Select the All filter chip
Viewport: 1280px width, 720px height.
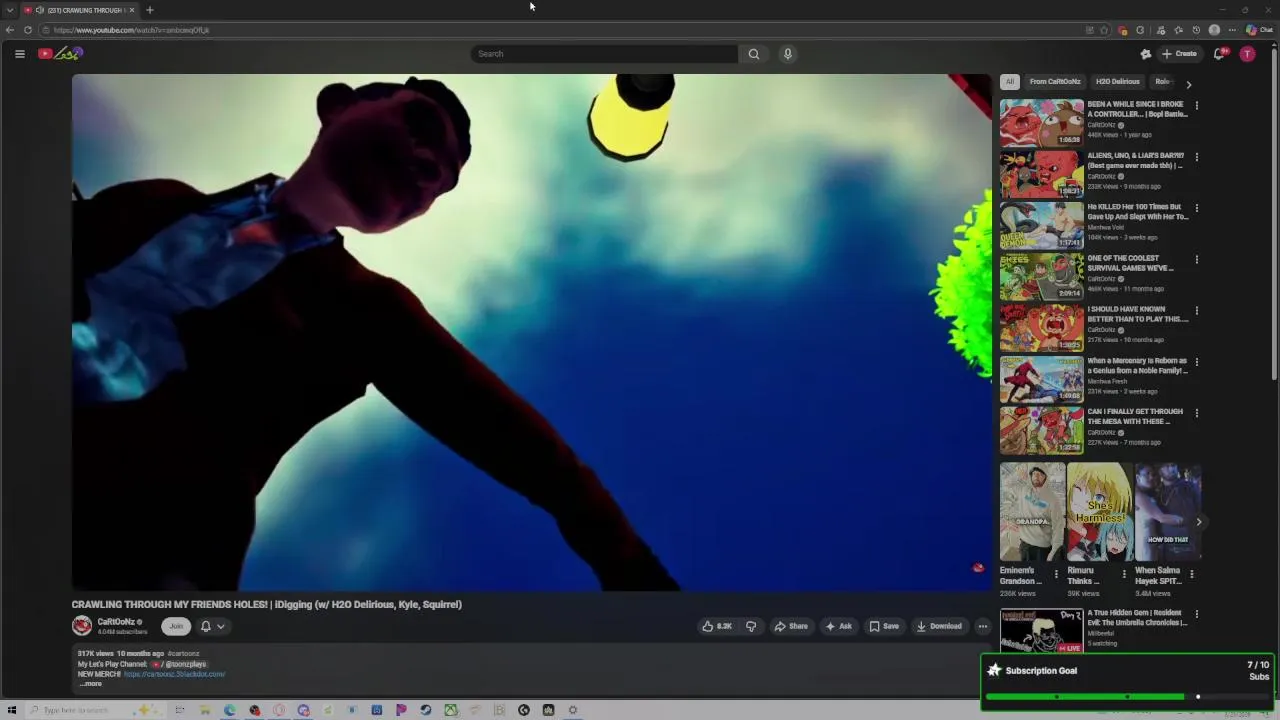[1010, 82]
